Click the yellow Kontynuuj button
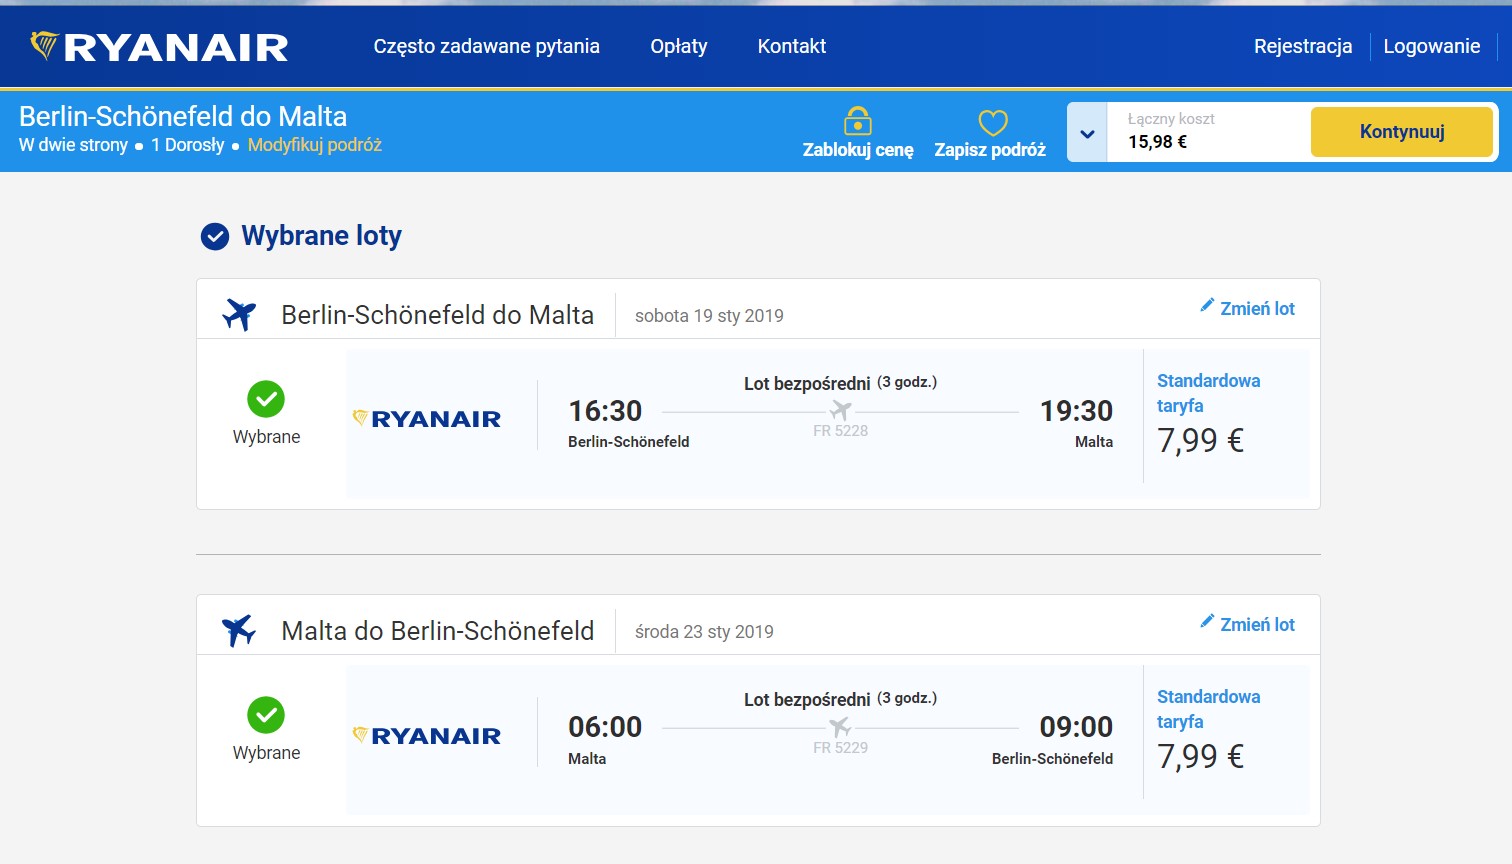This screenshot has height=864, width=1512. [1402, 132]
